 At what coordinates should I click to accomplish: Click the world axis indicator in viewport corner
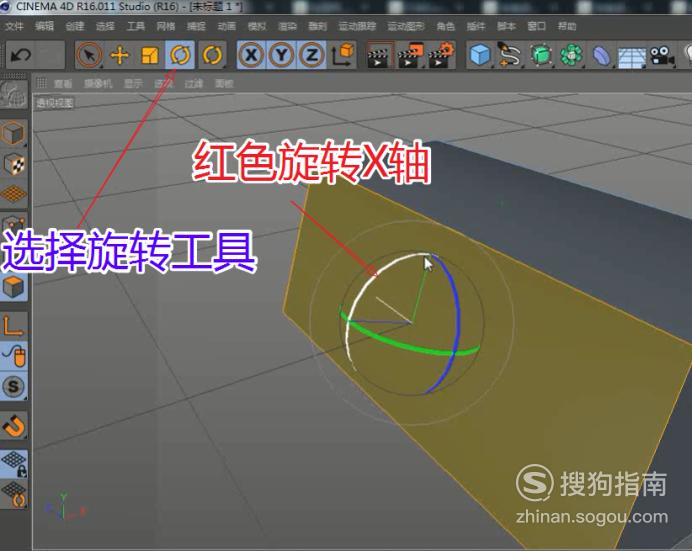pyautogui.click(x=65, y=507)
